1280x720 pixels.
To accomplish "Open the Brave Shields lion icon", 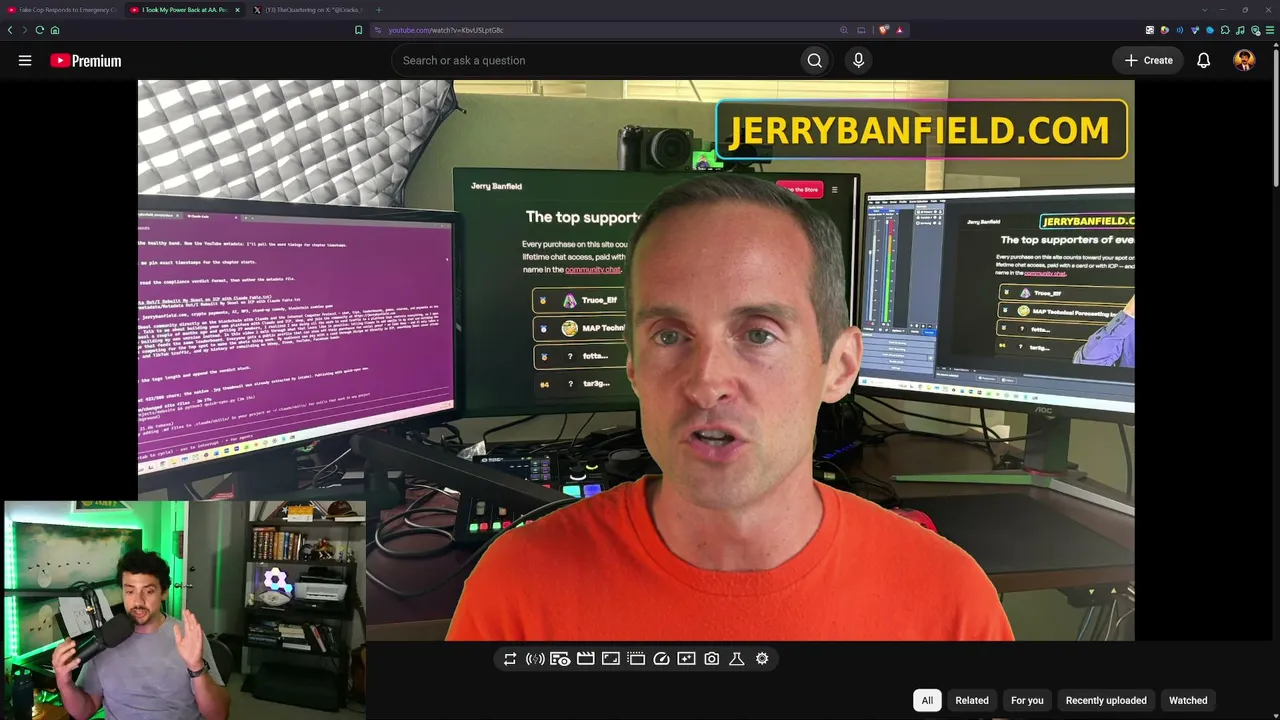I will pos(884,30).
